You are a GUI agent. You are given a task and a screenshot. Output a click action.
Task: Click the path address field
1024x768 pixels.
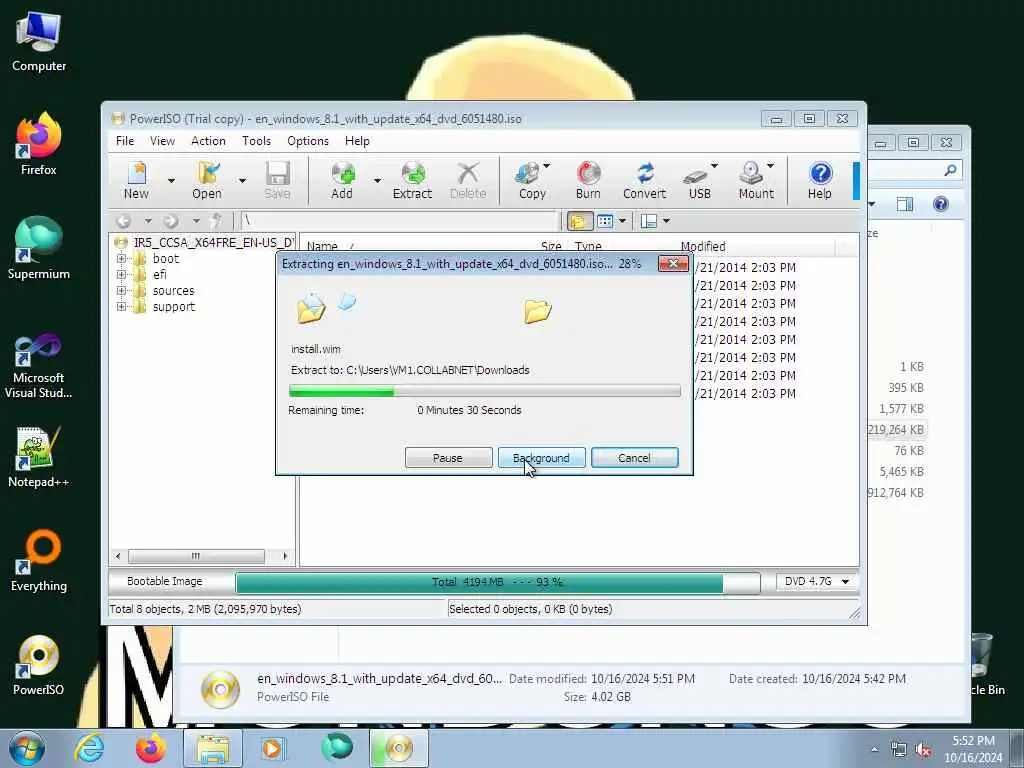tap(400, 221)
